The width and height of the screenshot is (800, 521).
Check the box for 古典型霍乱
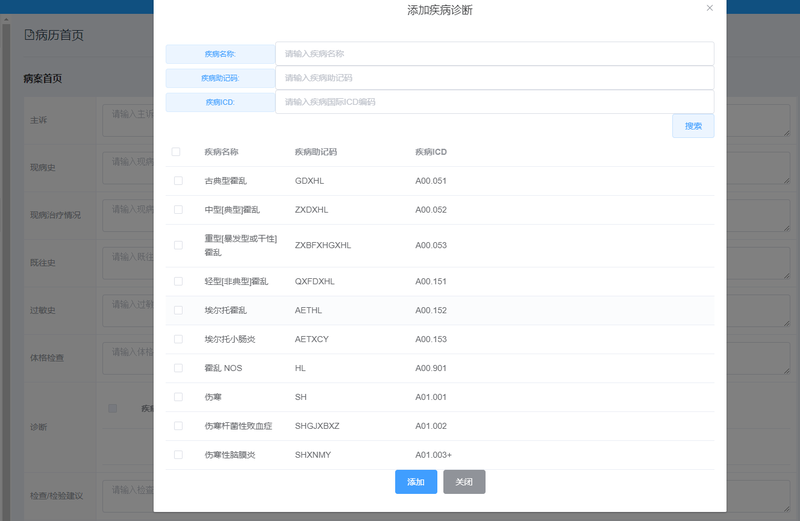(178, 181)
